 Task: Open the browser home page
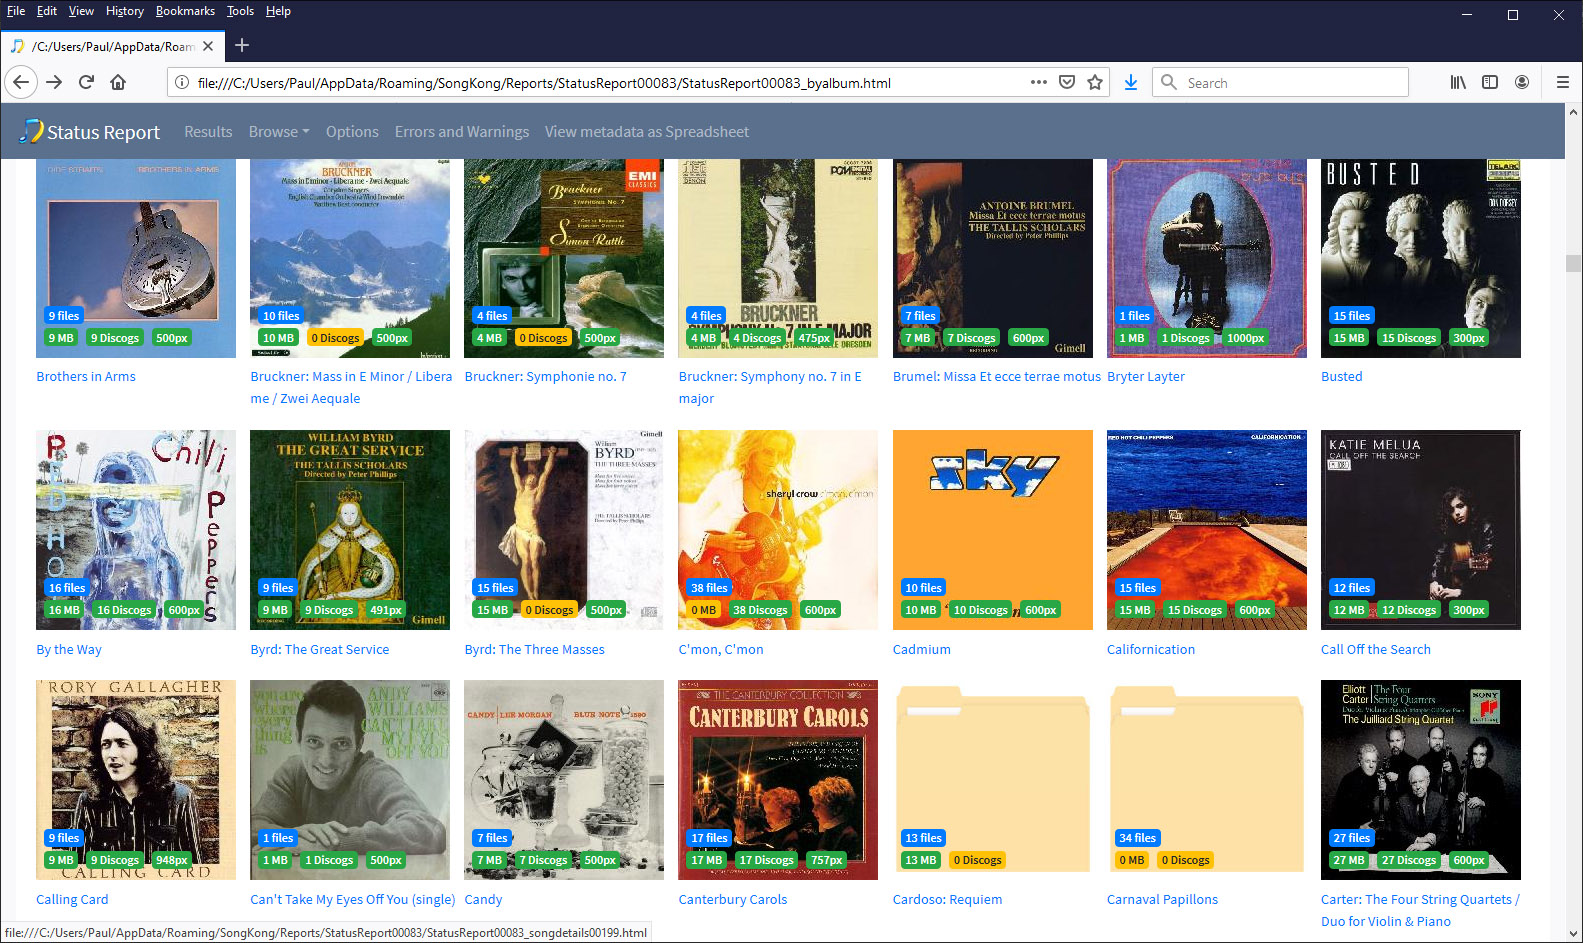pos(118,82)
